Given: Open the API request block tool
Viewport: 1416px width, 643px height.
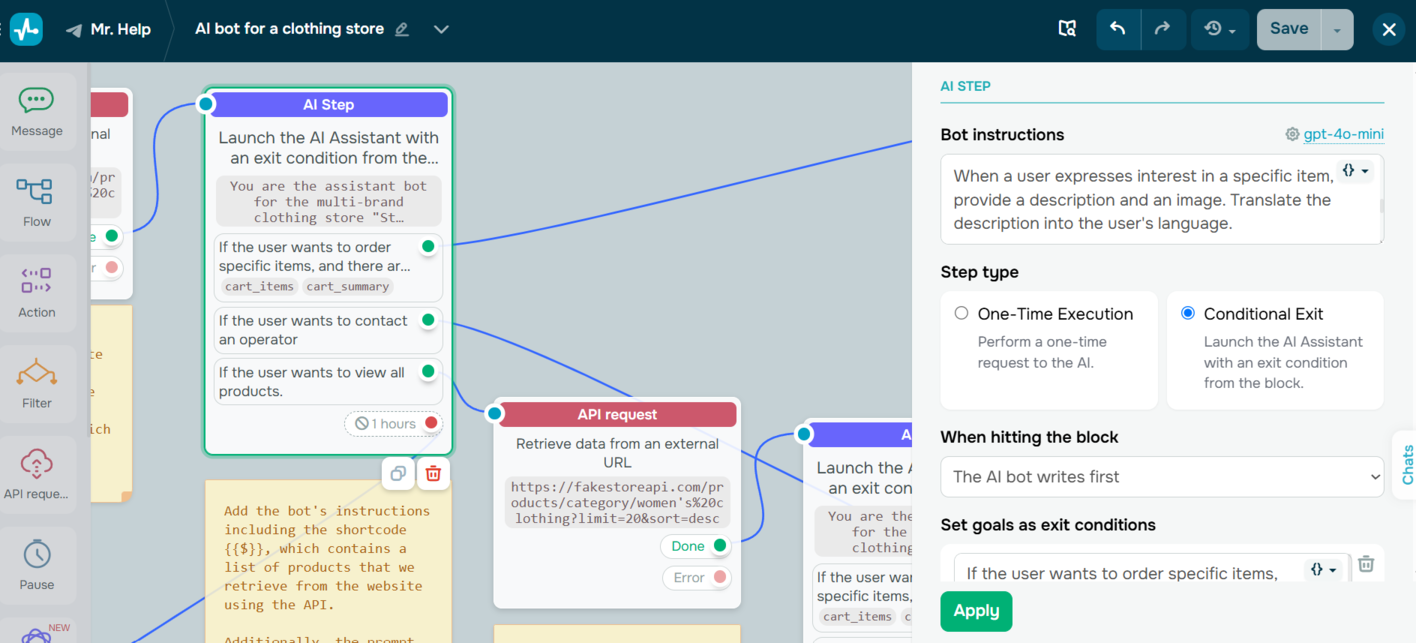Looking at the screenshot, I should 37,472.
